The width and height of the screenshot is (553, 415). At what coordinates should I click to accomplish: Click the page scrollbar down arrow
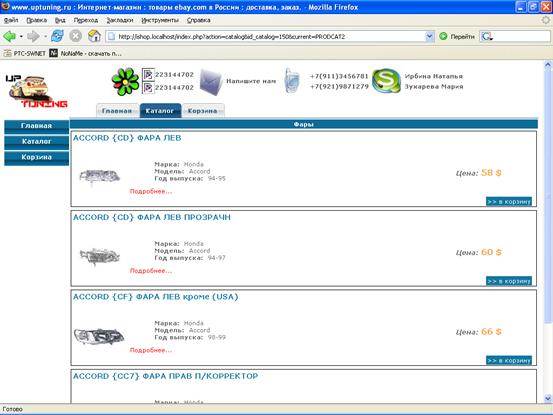pyautogui.click(x=548, y=398)
